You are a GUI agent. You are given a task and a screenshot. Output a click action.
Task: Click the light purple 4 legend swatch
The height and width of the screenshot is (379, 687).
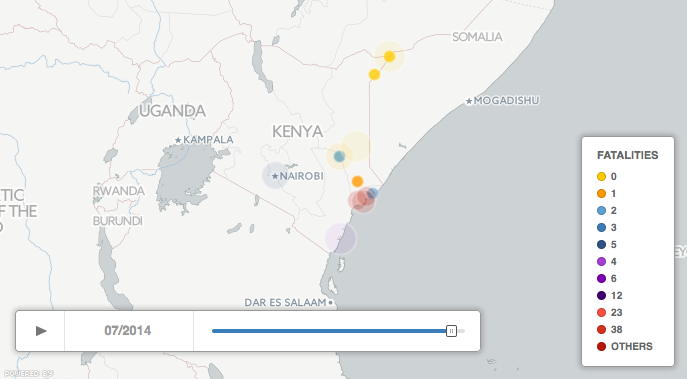point(602,262)
